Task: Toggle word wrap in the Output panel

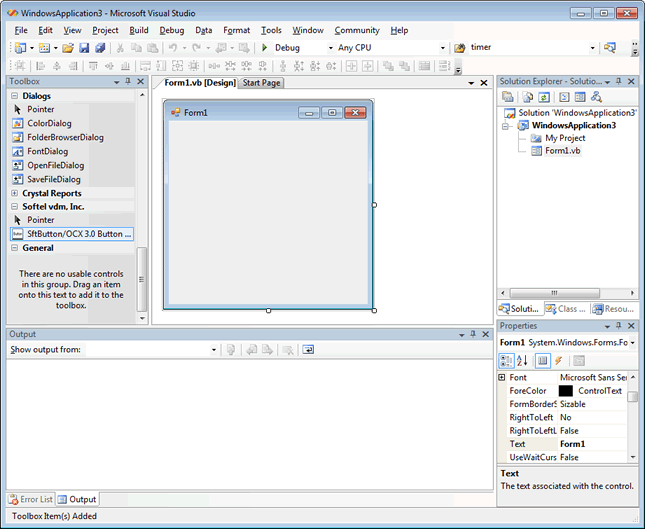Action: (308, 350)
